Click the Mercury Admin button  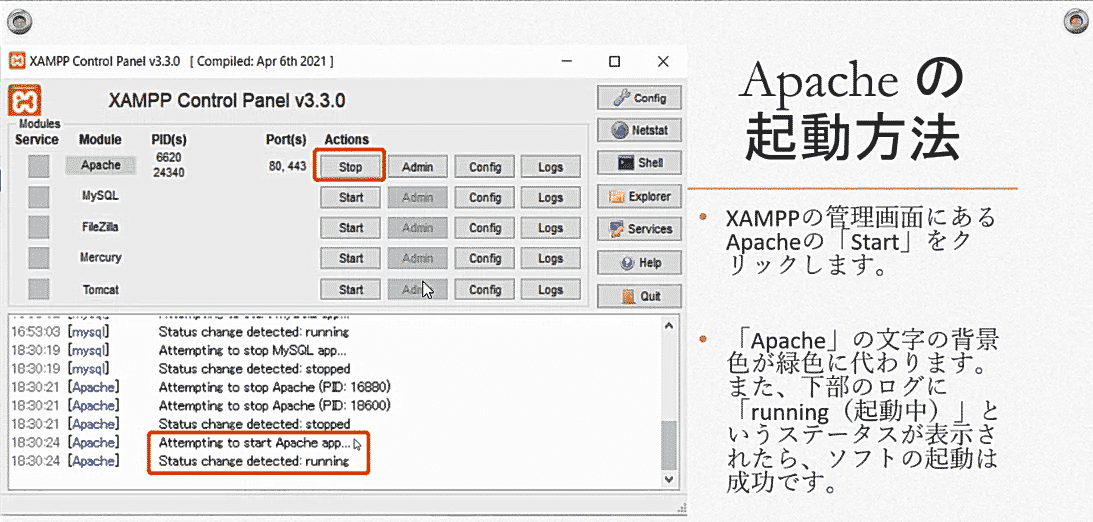(418, 259)
